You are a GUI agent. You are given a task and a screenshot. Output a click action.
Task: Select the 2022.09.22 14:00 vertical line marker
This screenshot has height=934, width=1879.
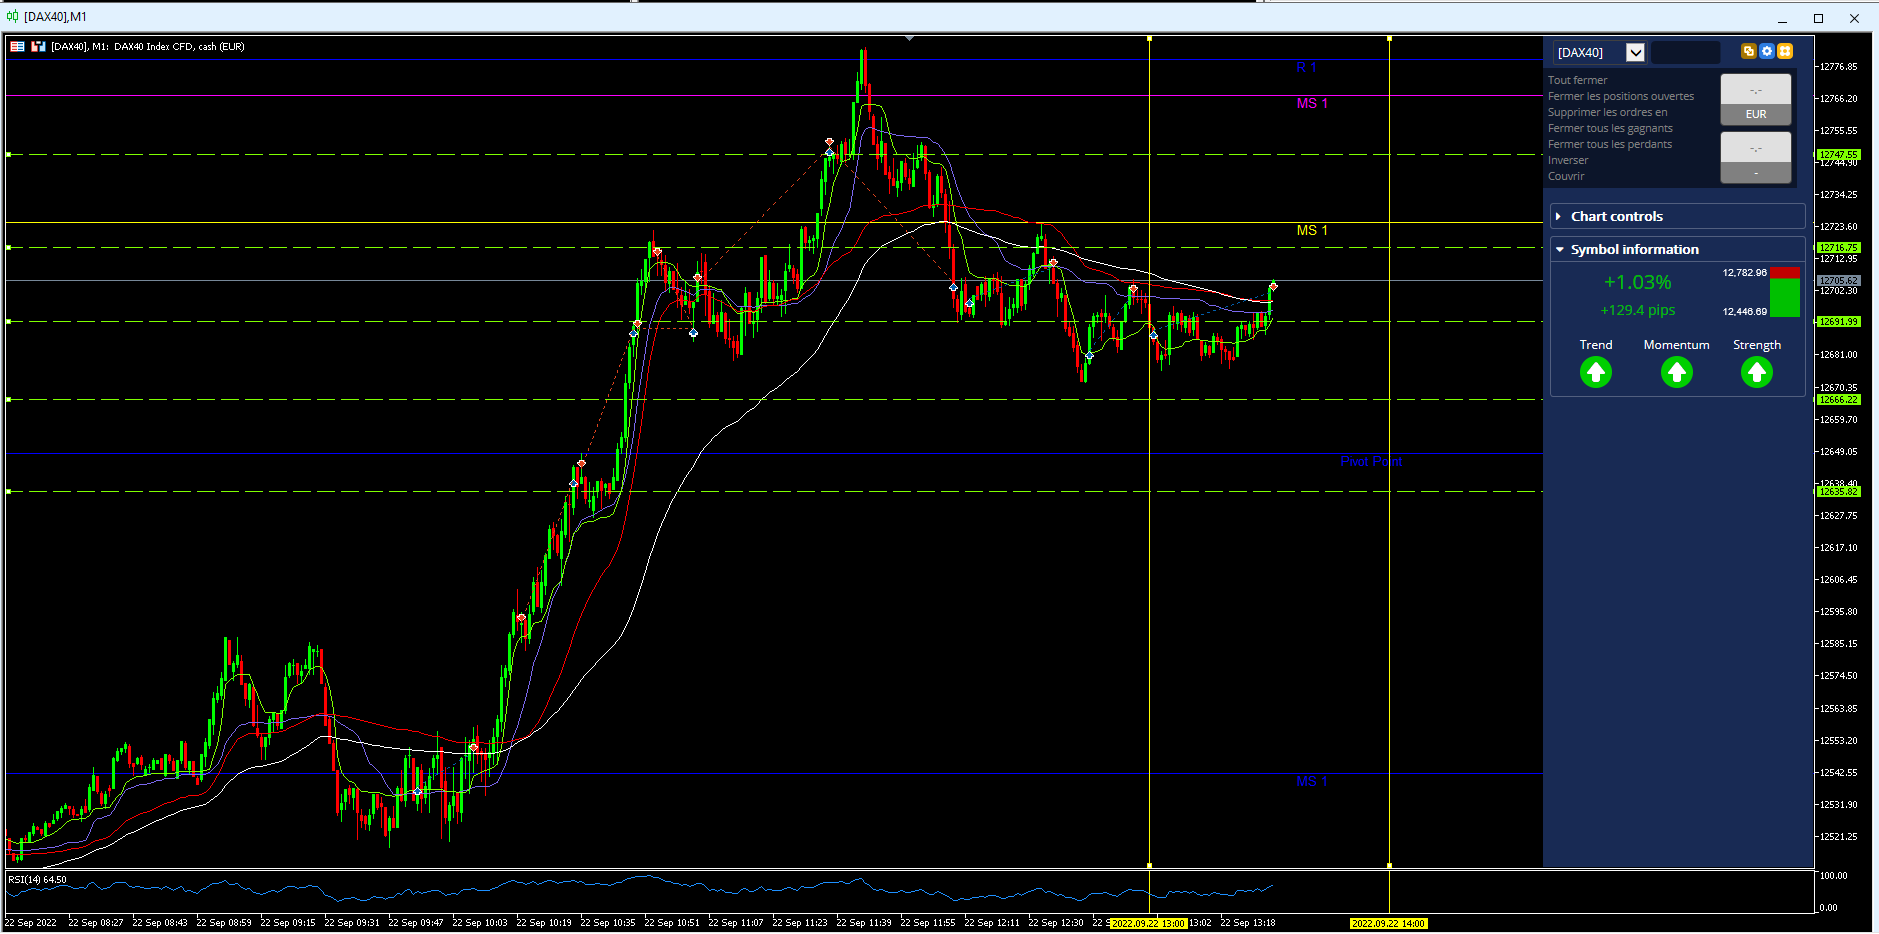click(1388, 923)
